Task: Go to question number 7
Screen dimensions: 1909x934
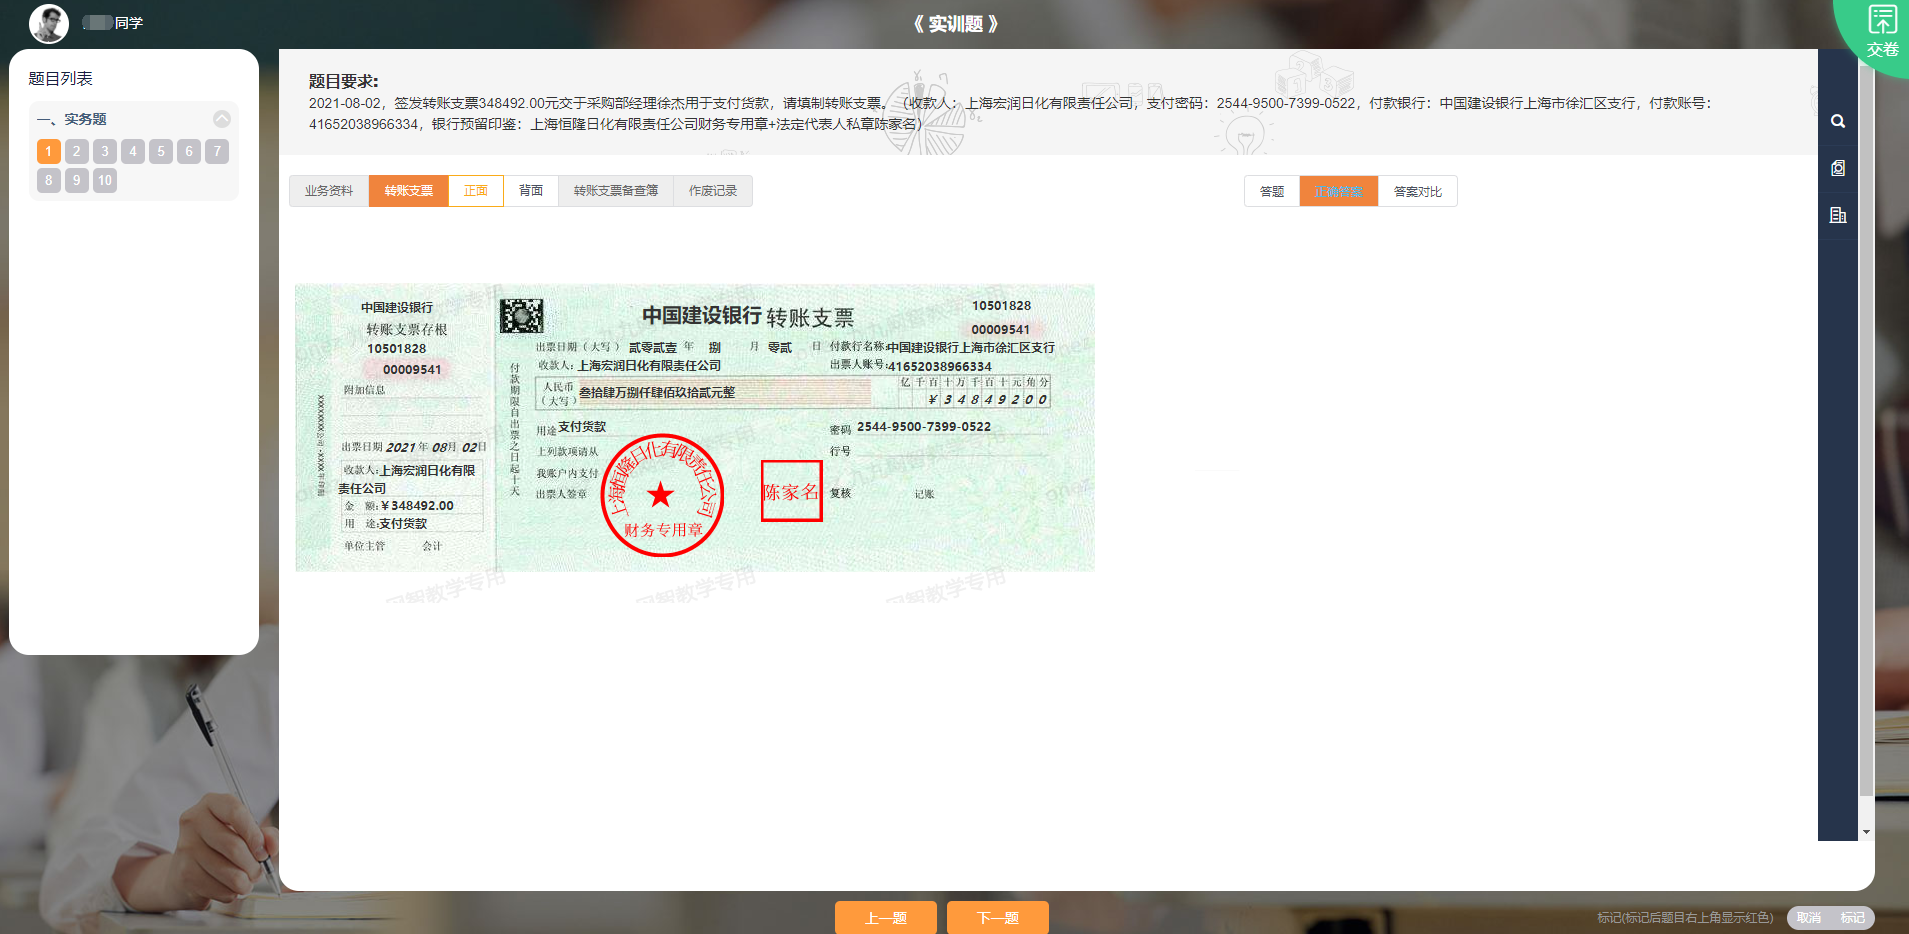Action: coord(217,151)
